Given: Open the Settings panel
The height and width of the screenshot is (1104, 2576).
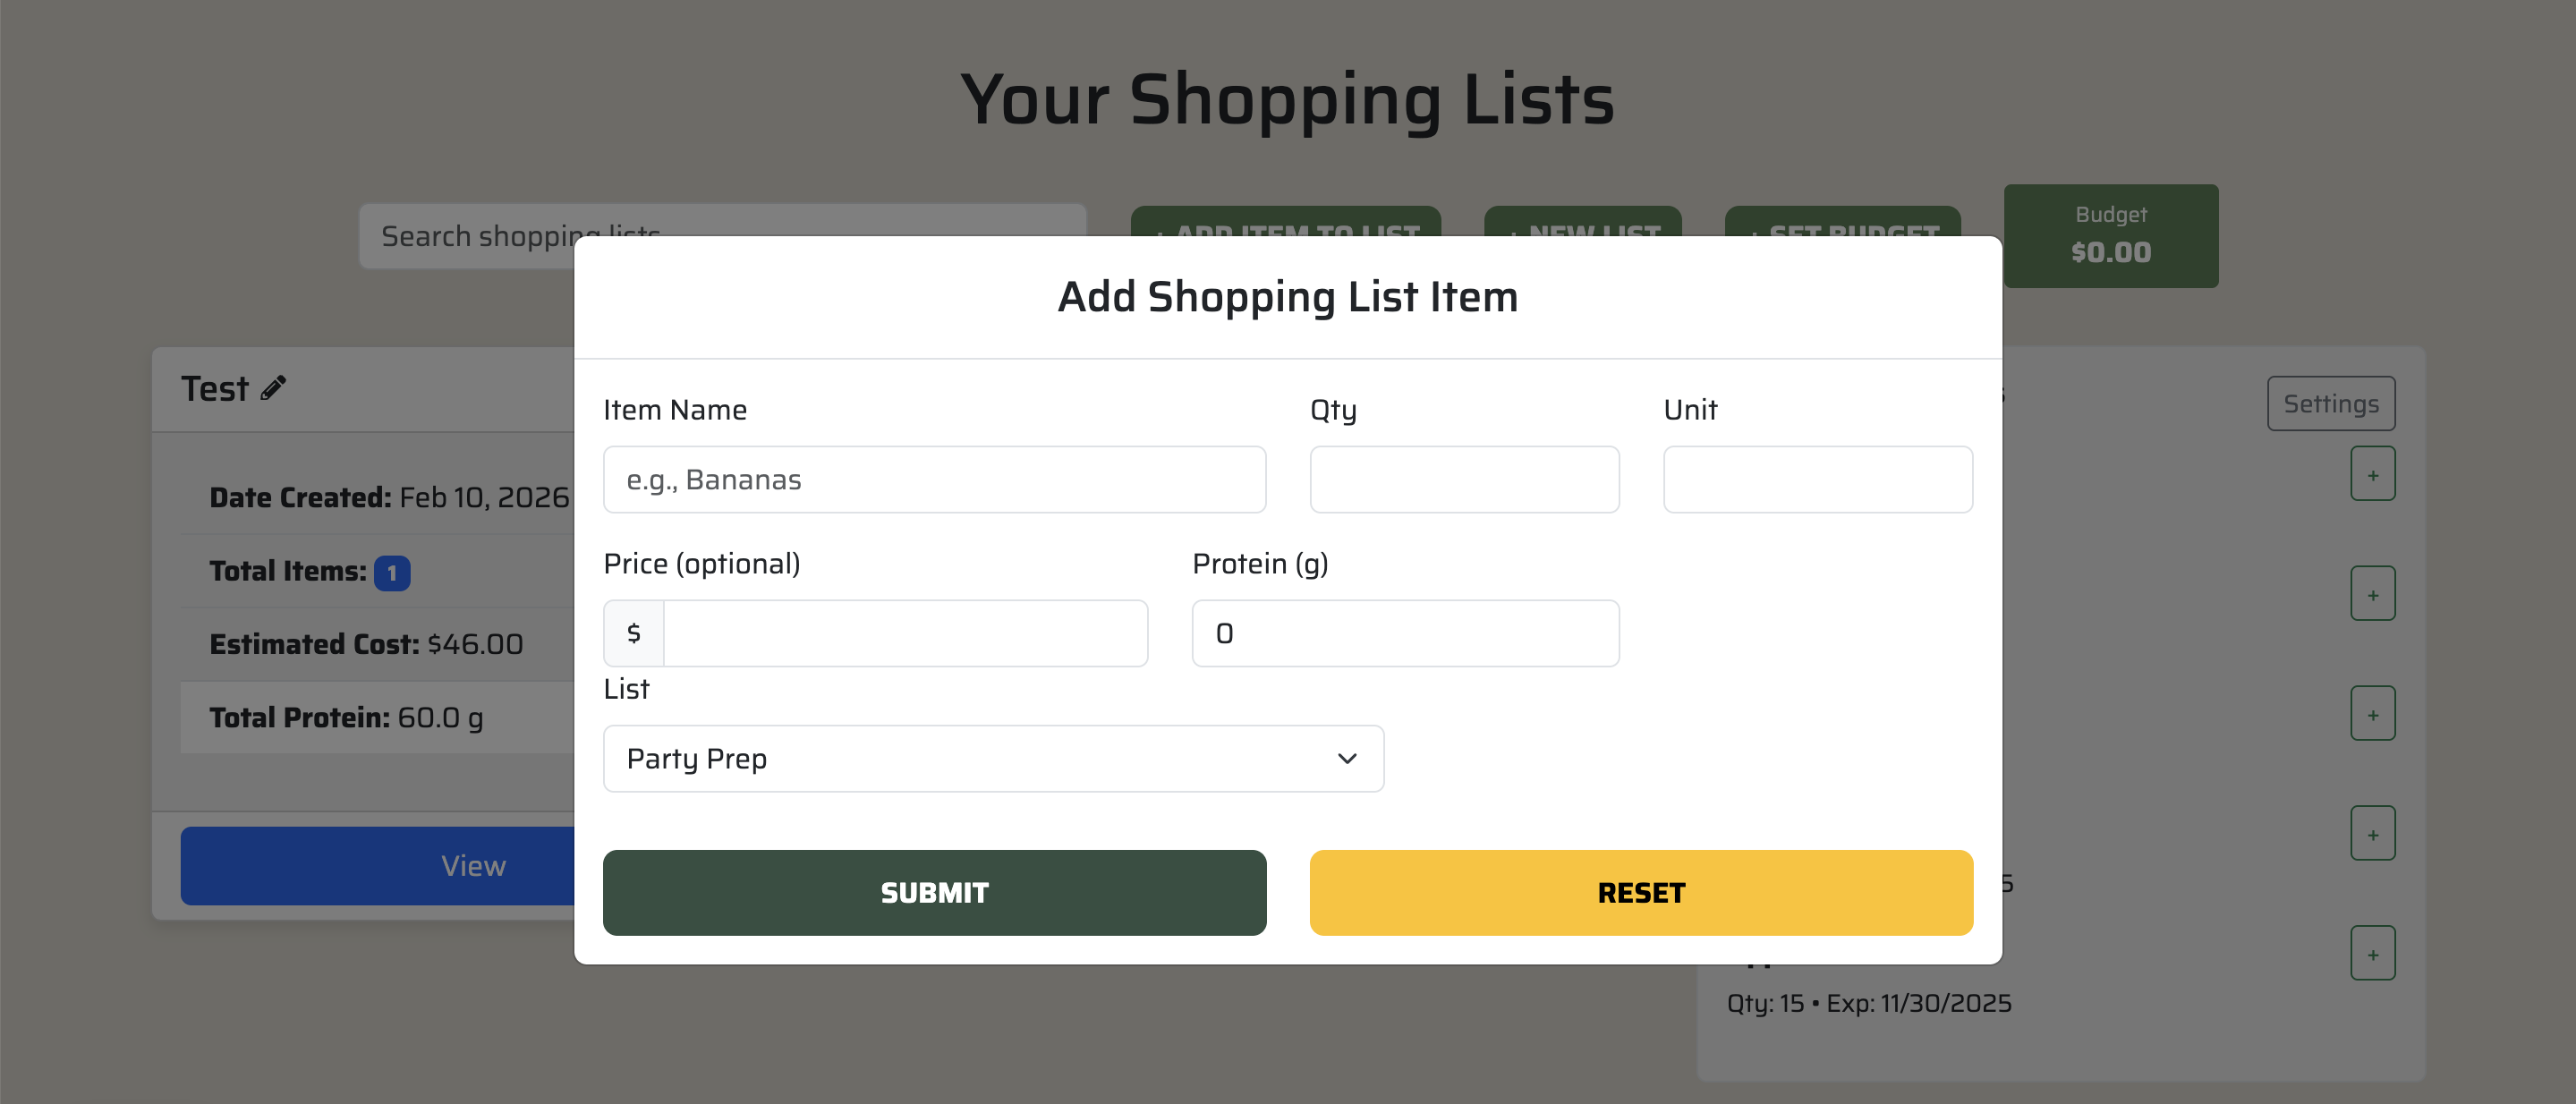Looking at the screenshot, I should coord(2331,404).
